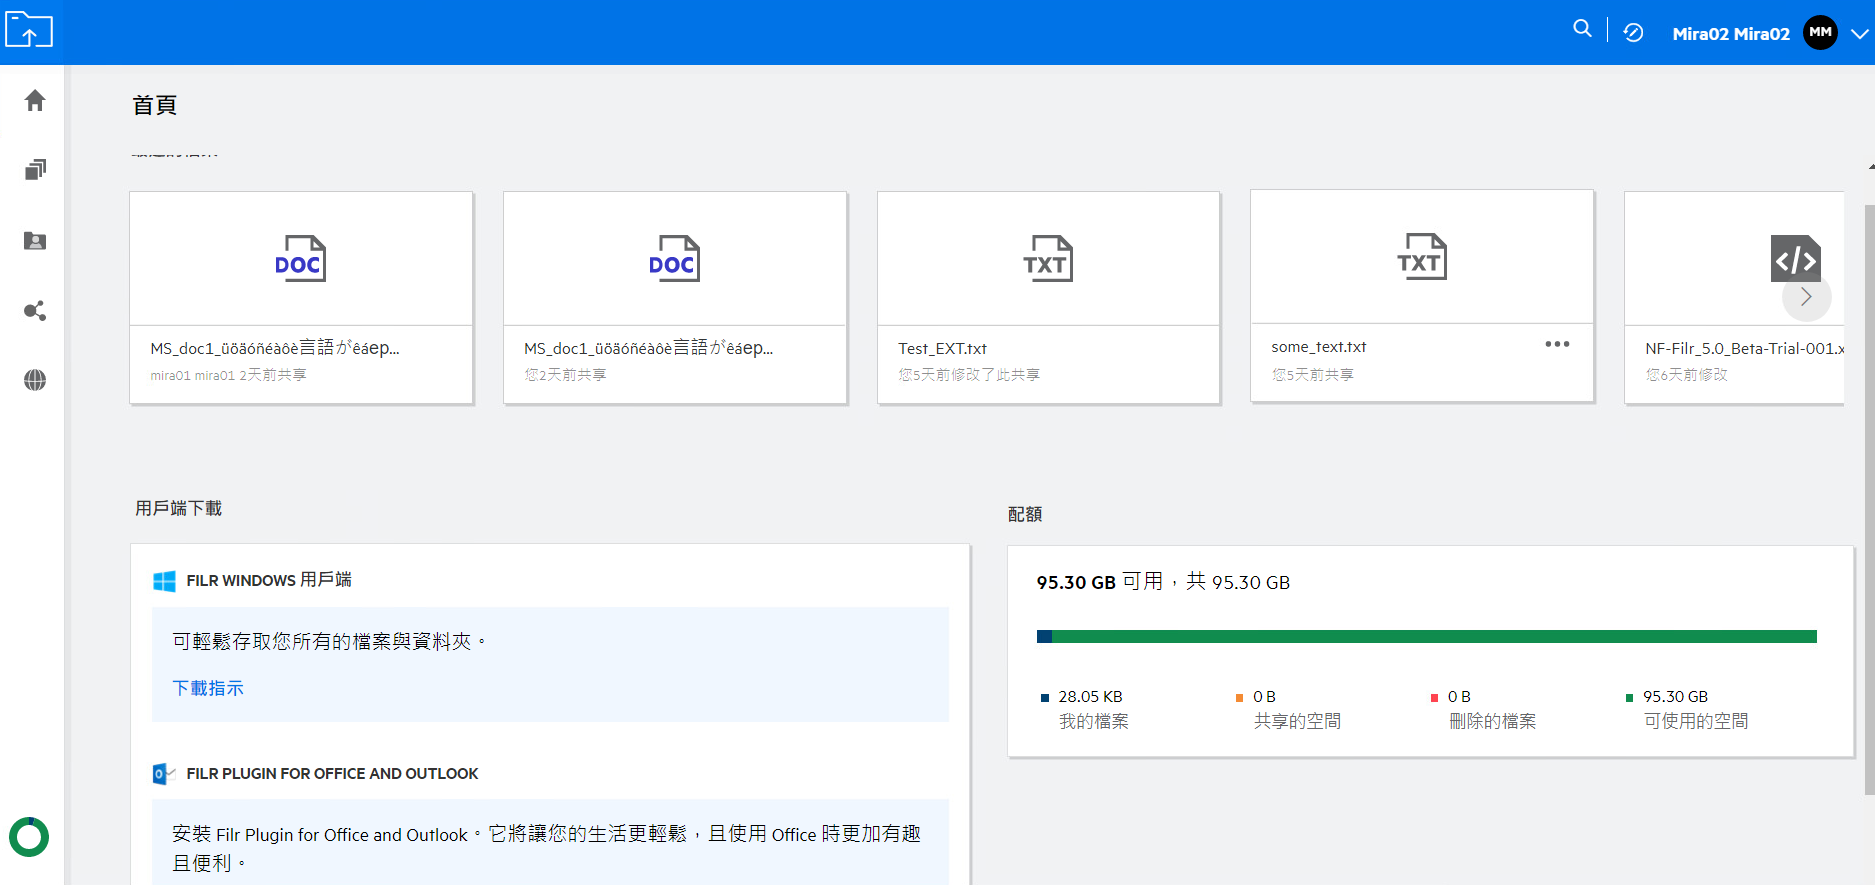
Task: Click the search magnifier icon
Action: click(1582, 29)
